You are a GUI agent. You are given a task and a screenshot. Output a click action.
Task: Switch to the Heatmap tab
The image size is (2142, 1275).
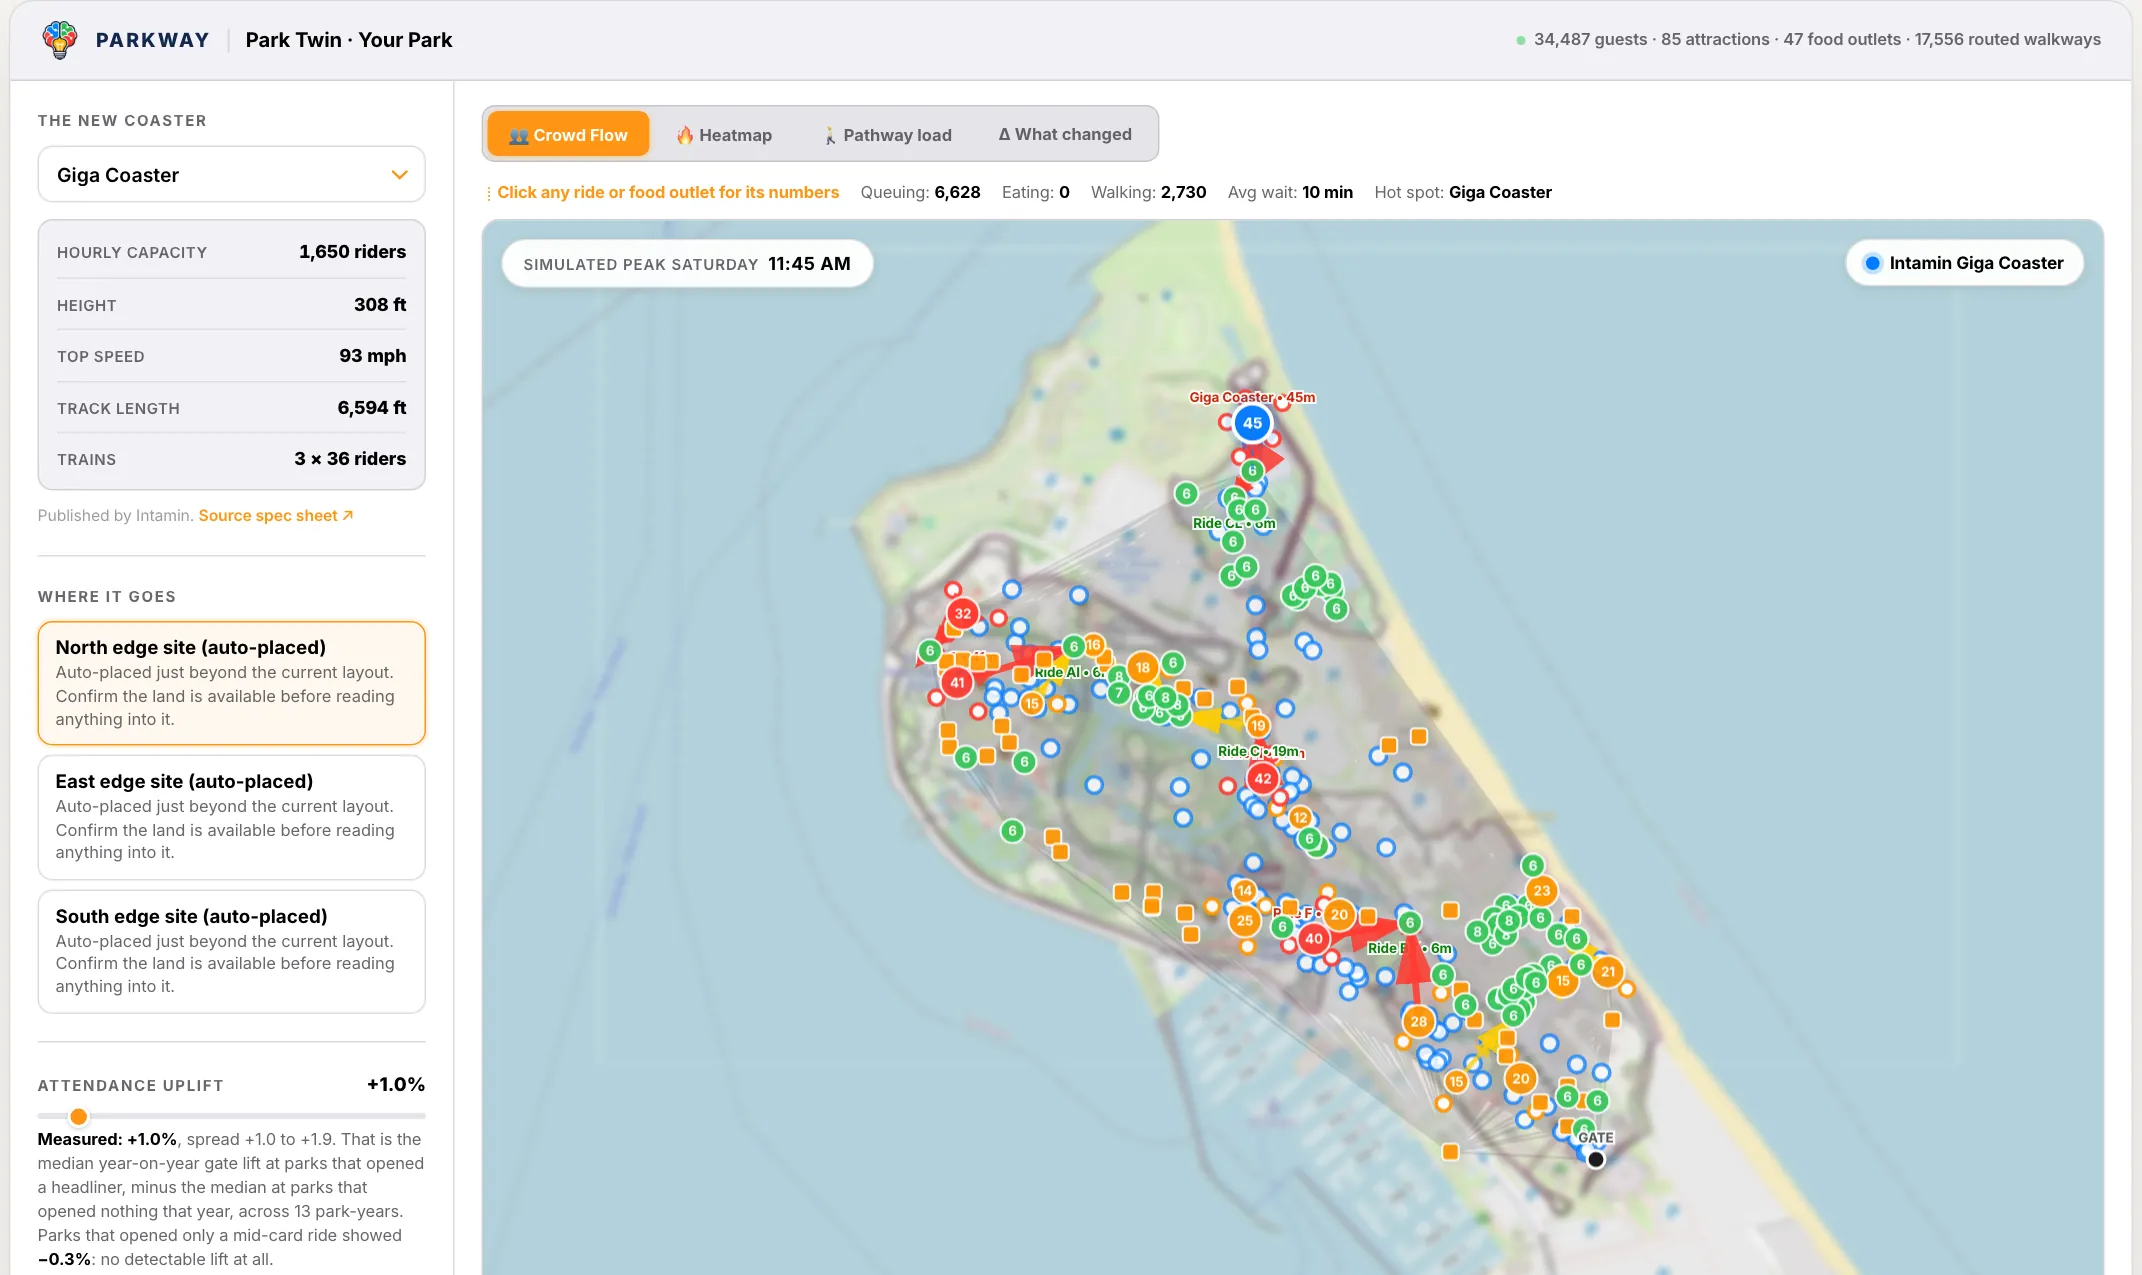coord(724,135)
